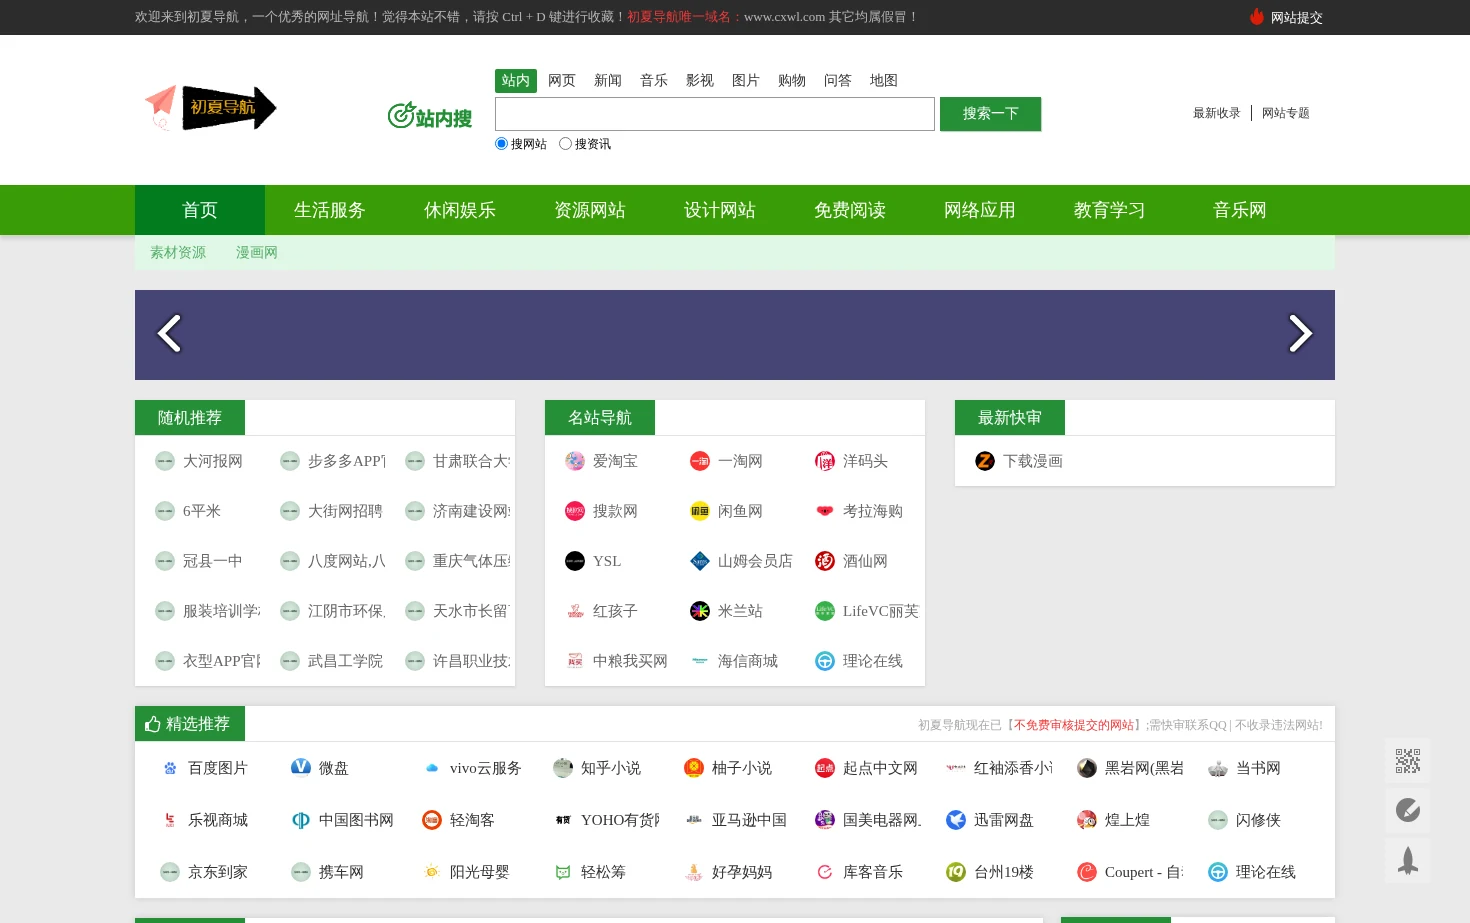Switch to the 新闻 search tab
Image resolution: width=1470 pixels, height=923 pixels.
pyautogui.click(x=608, y=81)
